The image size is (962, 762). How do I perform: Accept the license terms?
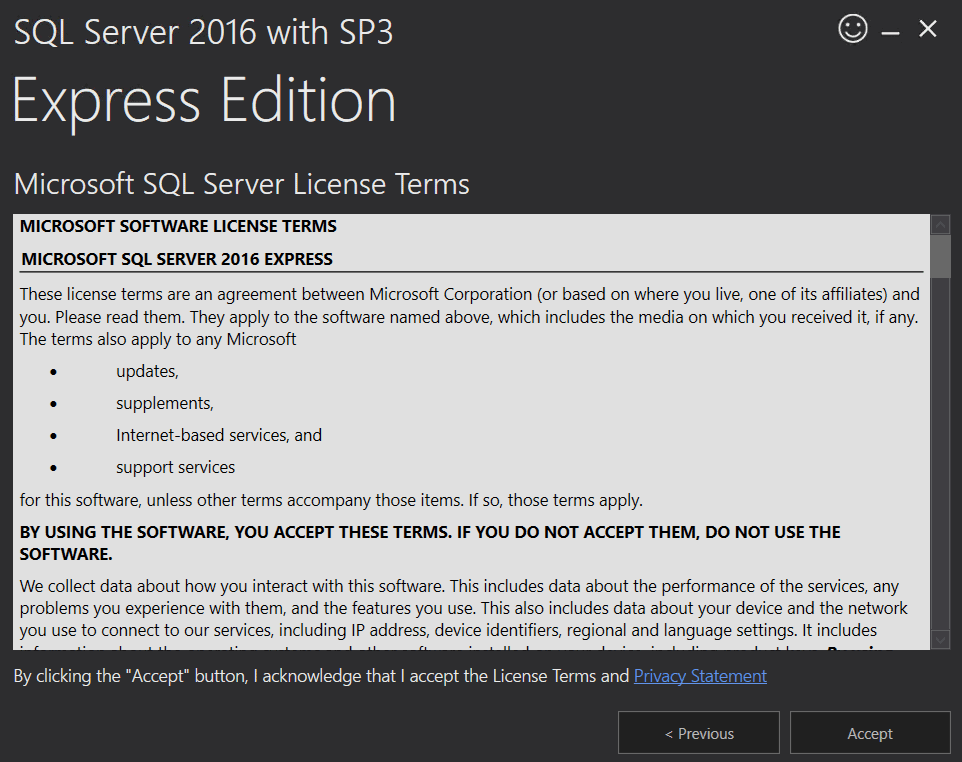click(x=869, y=733)
